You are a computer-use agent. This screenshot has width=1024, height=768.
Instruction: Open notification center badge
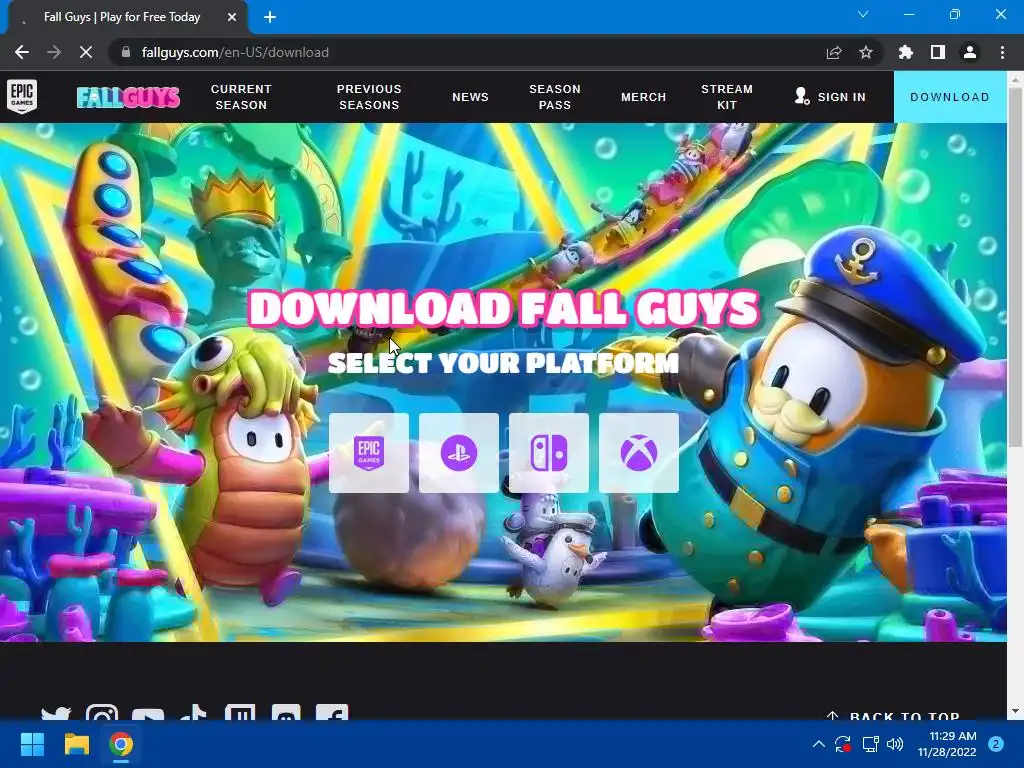(x=996, y=744)
